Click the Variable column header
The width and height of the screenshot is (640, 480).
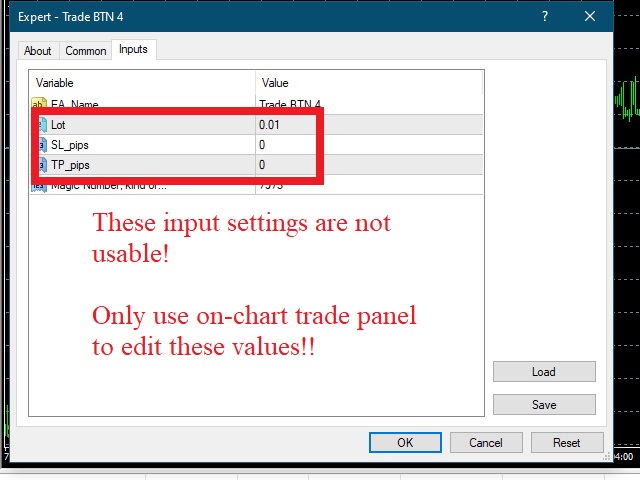[143, 83]
